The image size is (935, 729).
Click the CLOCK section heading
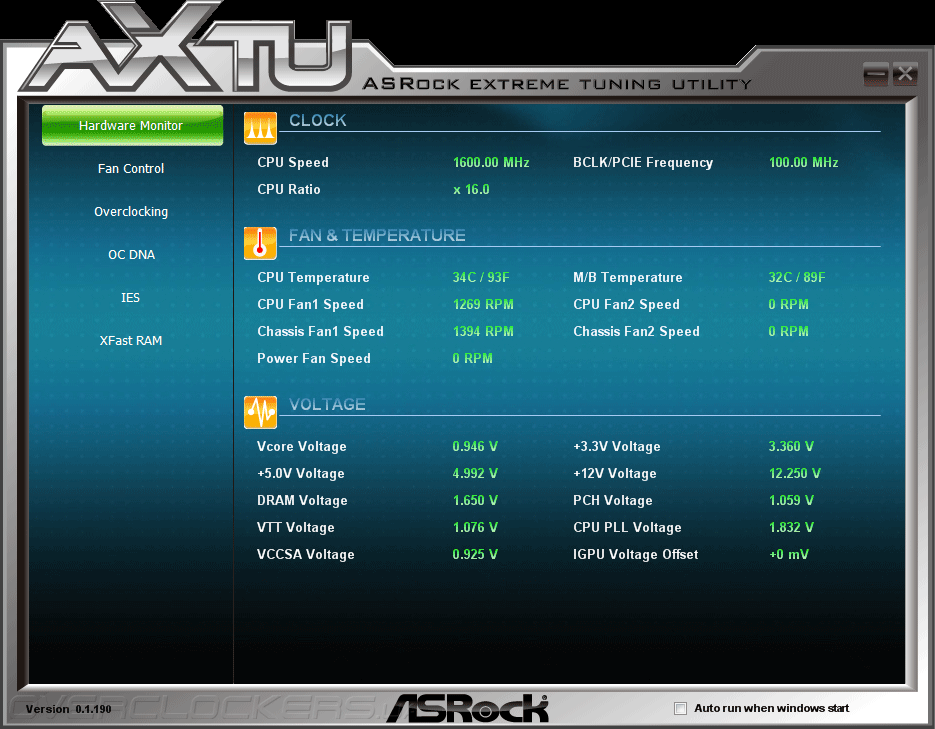point(317,120)
